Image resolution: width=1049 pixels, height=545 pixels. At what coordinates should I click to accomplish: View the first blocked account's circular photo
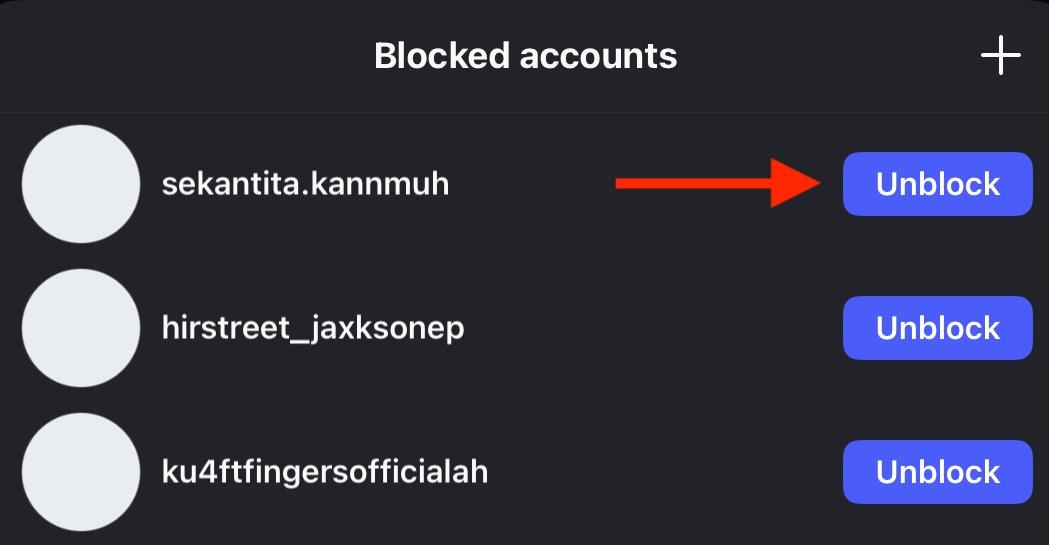(x=81, y=184)
